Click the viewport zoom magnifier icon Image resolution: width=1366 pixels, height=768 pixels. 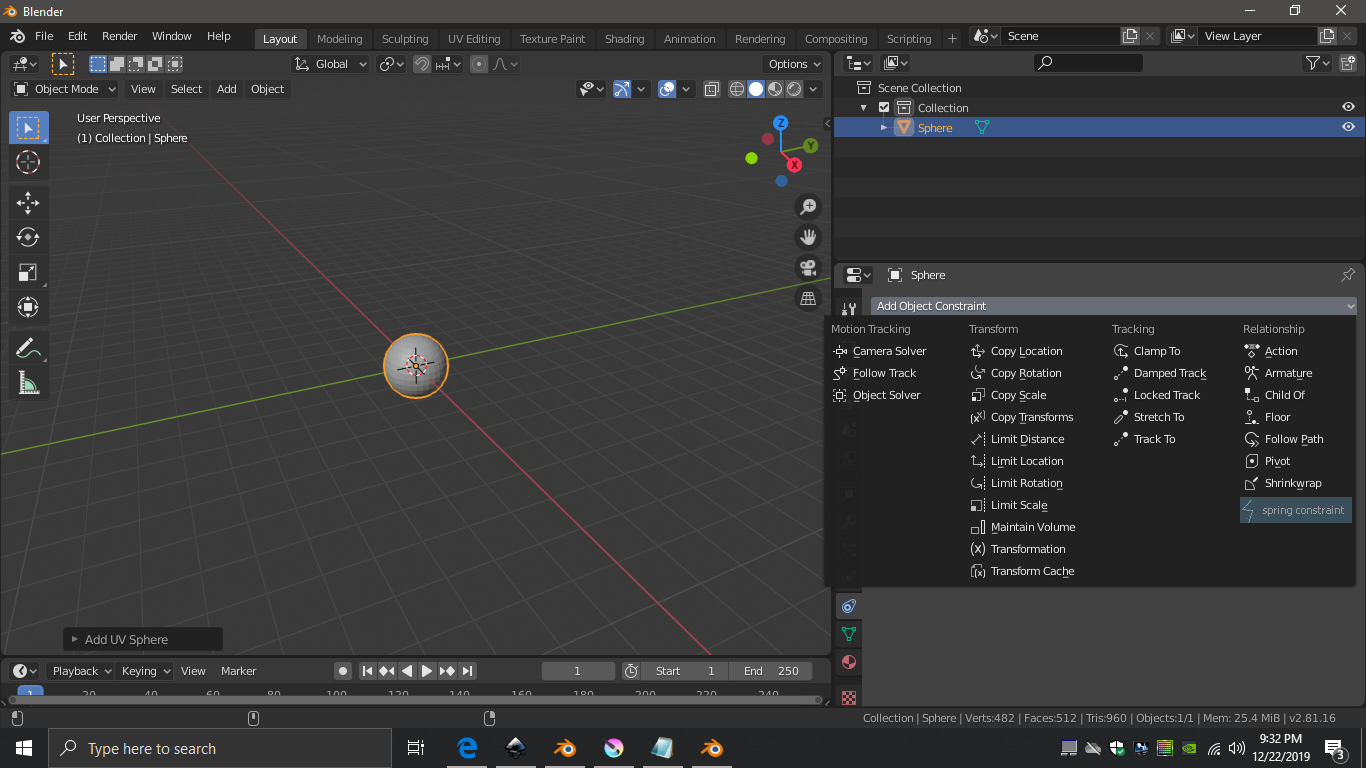pyautogui.click(x=808, y=207)
